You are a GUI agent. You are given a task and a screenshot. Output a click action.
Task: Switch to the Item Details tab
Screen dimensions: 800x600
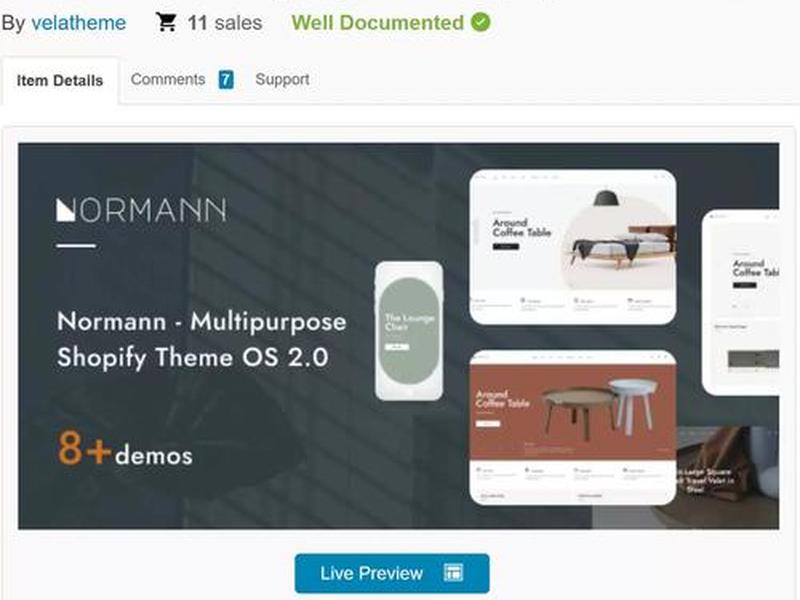[60, 81]
